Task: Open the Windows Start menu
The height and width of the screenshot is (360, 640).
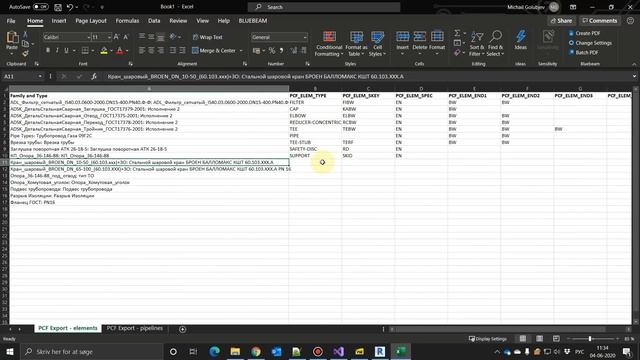Action: 10,351
